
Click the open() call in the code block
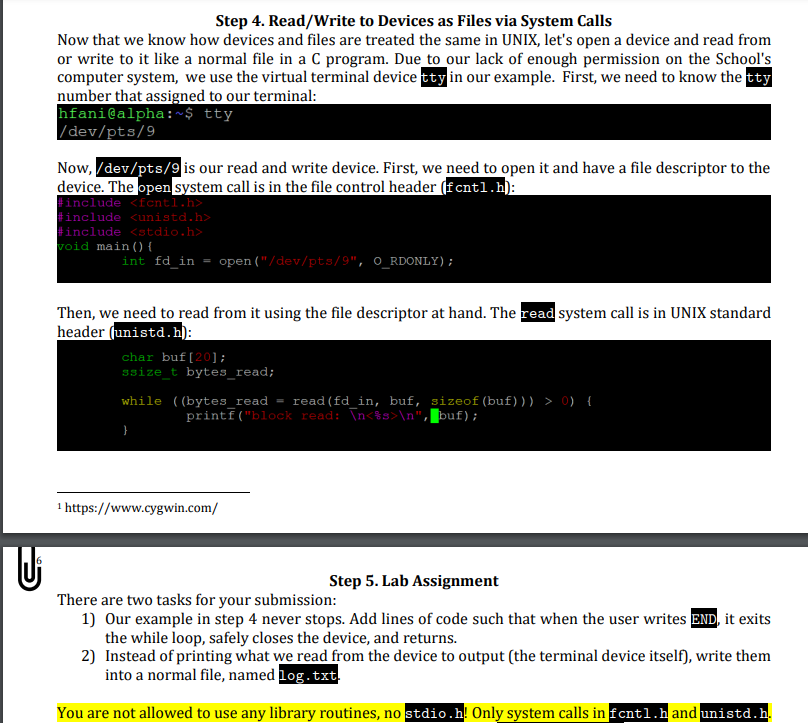click(x=233, y=260)
